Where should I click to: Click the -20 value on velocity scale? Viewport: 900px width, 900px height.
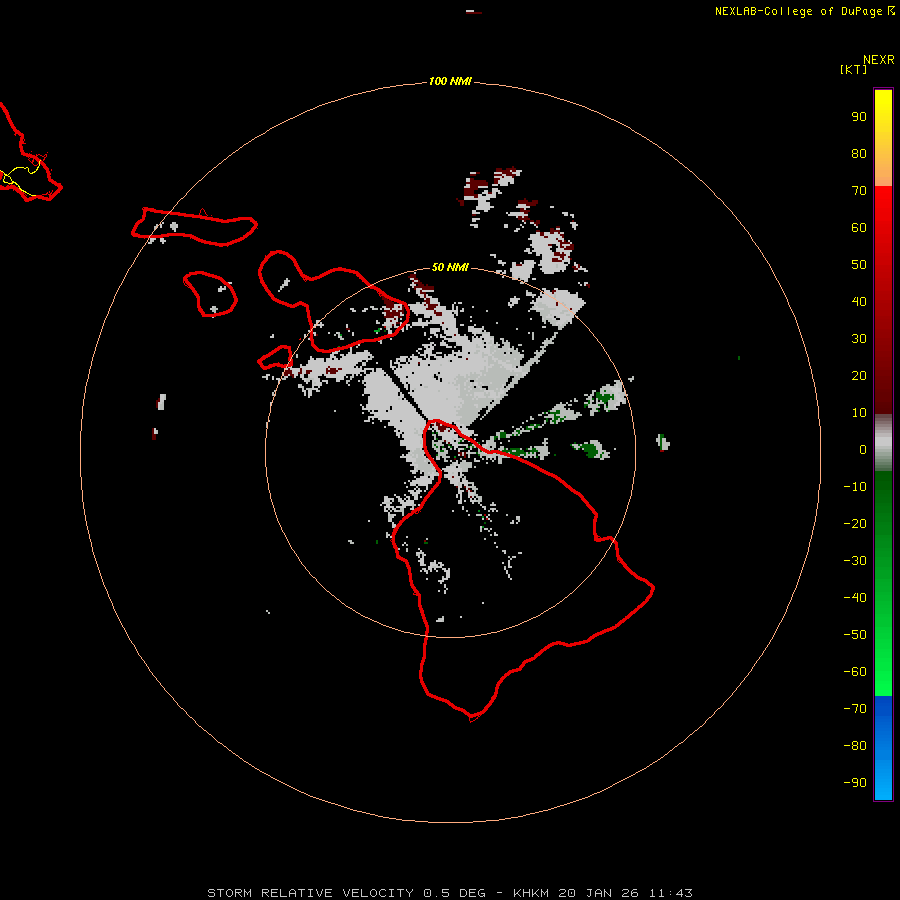(x=855, y=523)
